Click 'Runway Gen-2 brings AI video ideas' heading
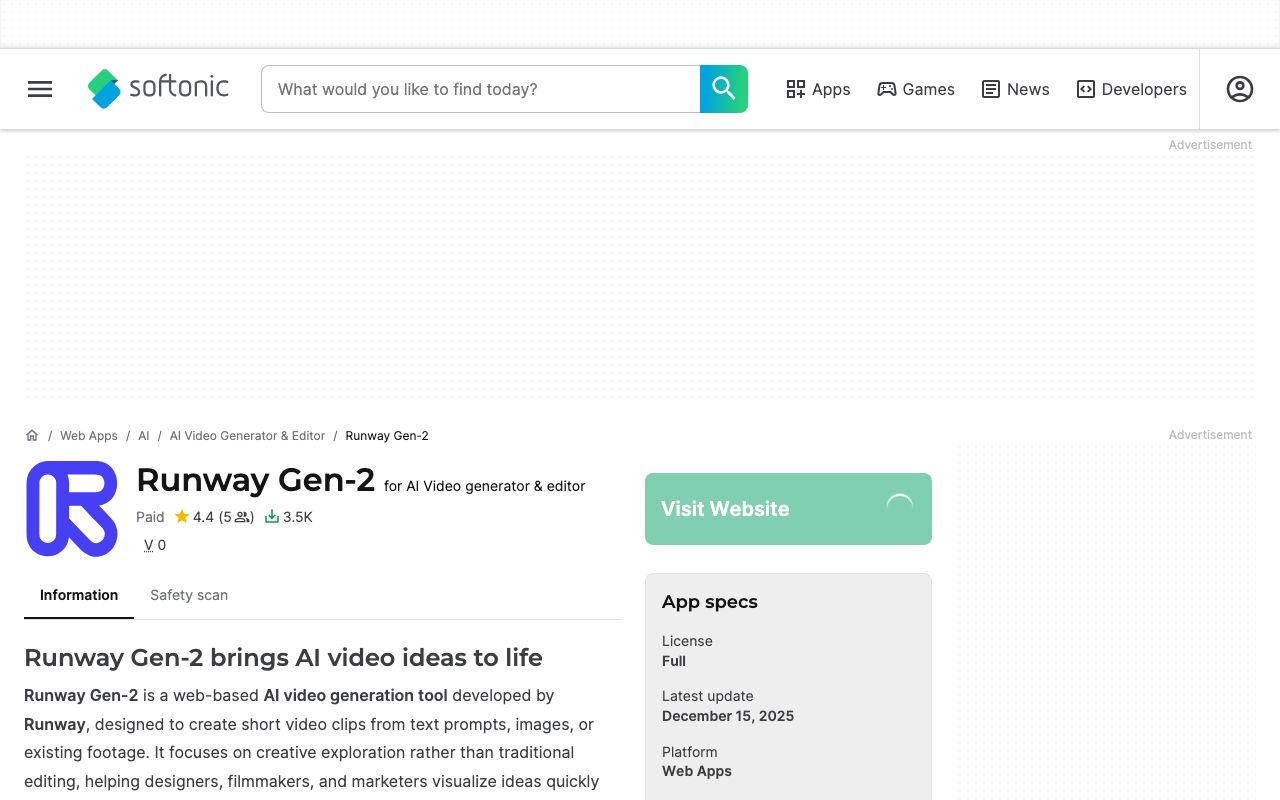This screenshot has height=800, width=1280. point(283,658)
